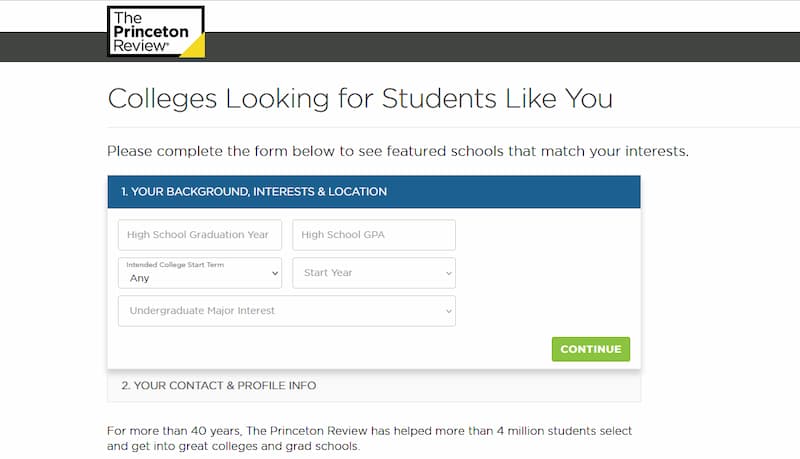The image size is (800, 459).
Task: Open the Intended College Start Term dropdown
Action: point(200,273)
